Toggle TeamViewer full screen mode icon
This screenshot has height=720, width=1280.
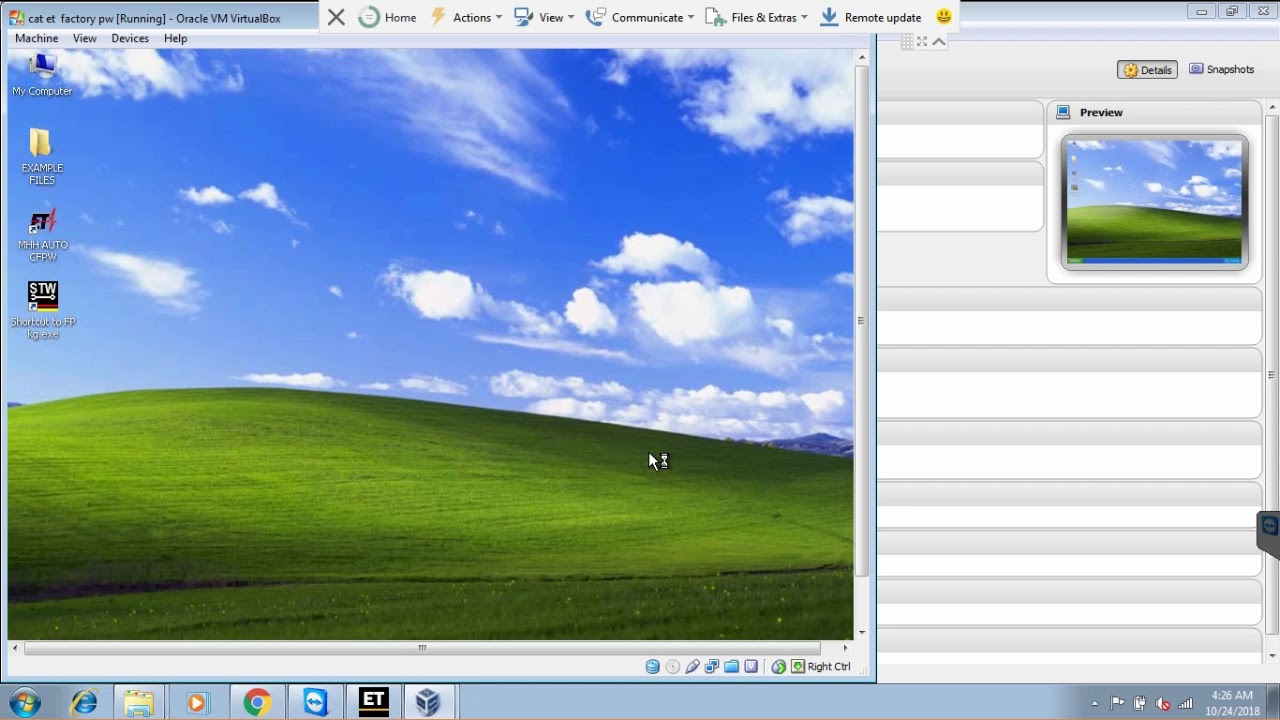click(x=922, y=41)
